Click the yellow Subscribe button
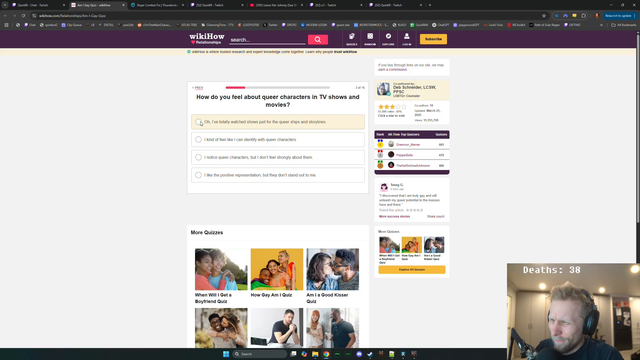Viewport: 640px width, 360px height. pos(433,39)
